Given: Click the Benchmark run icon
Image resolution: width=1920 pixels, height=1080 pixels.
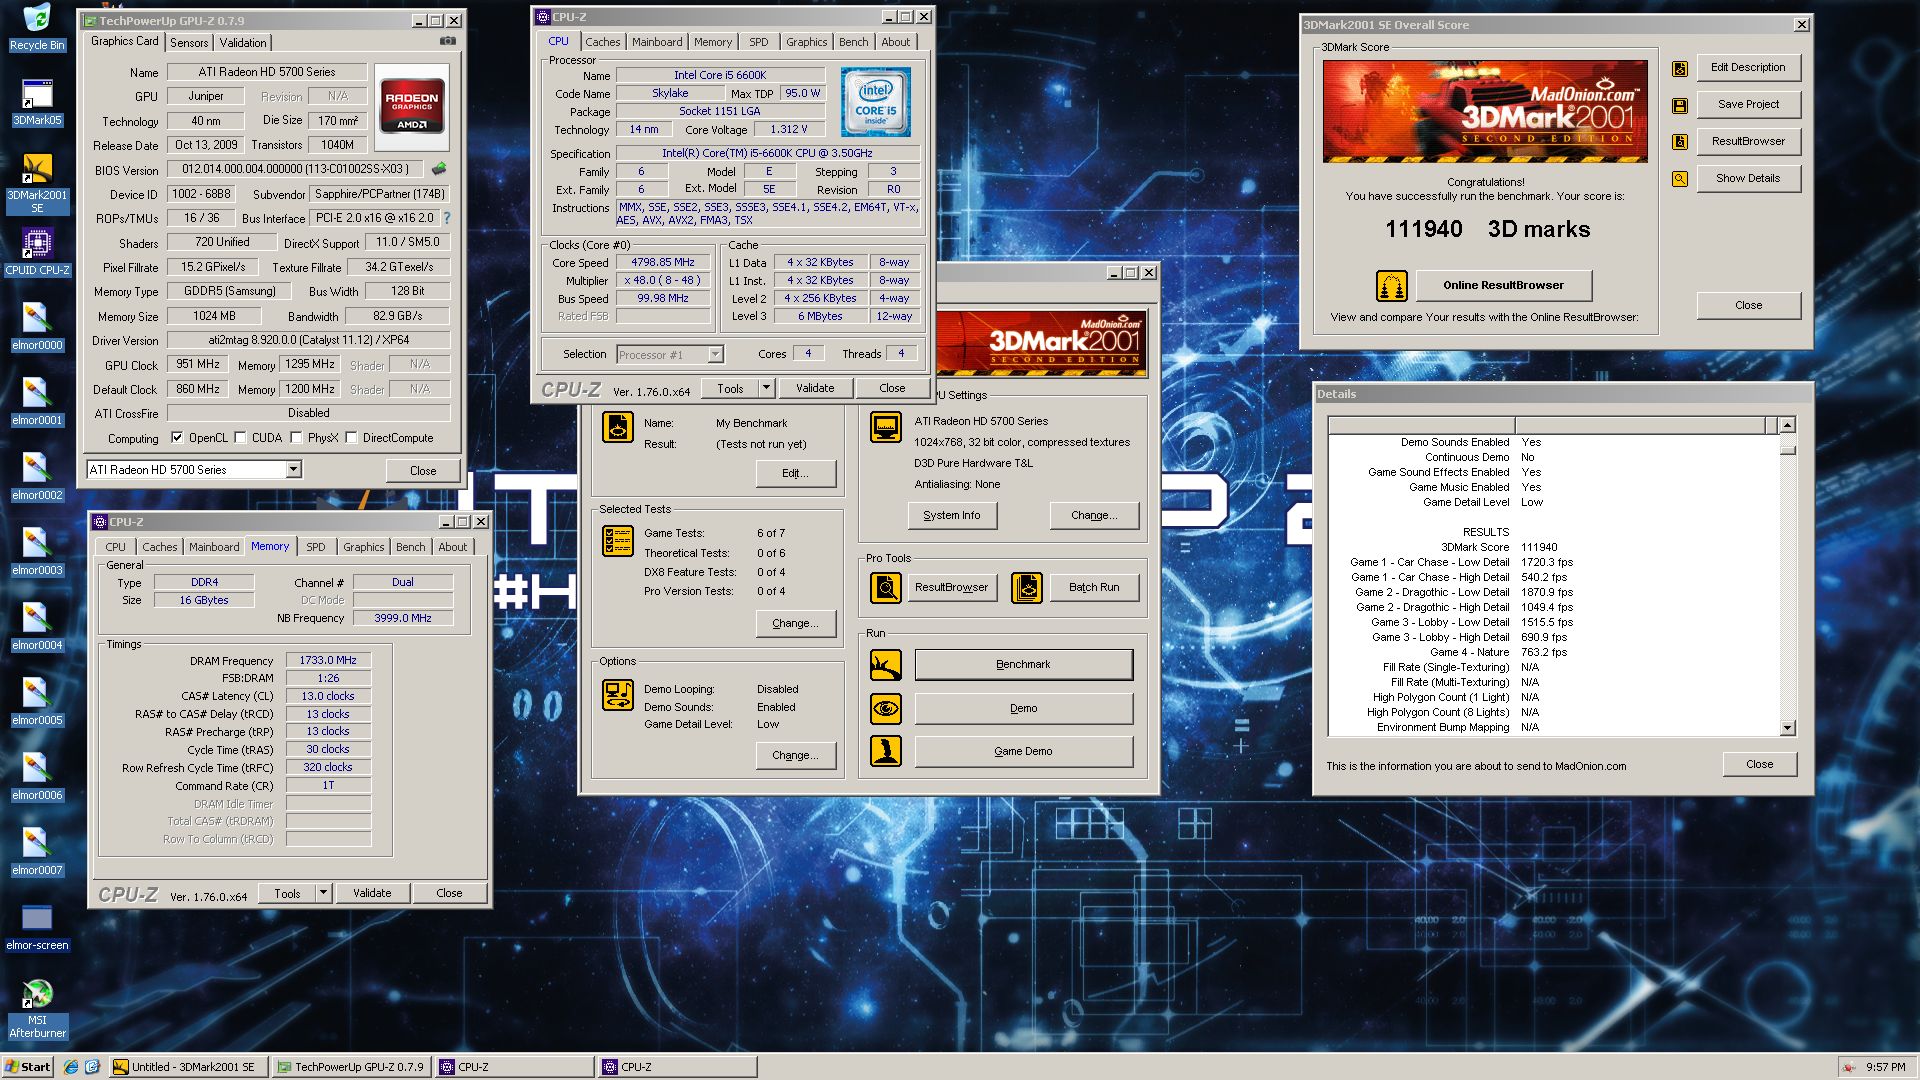Looking at the screenshot, I should 886,665.
